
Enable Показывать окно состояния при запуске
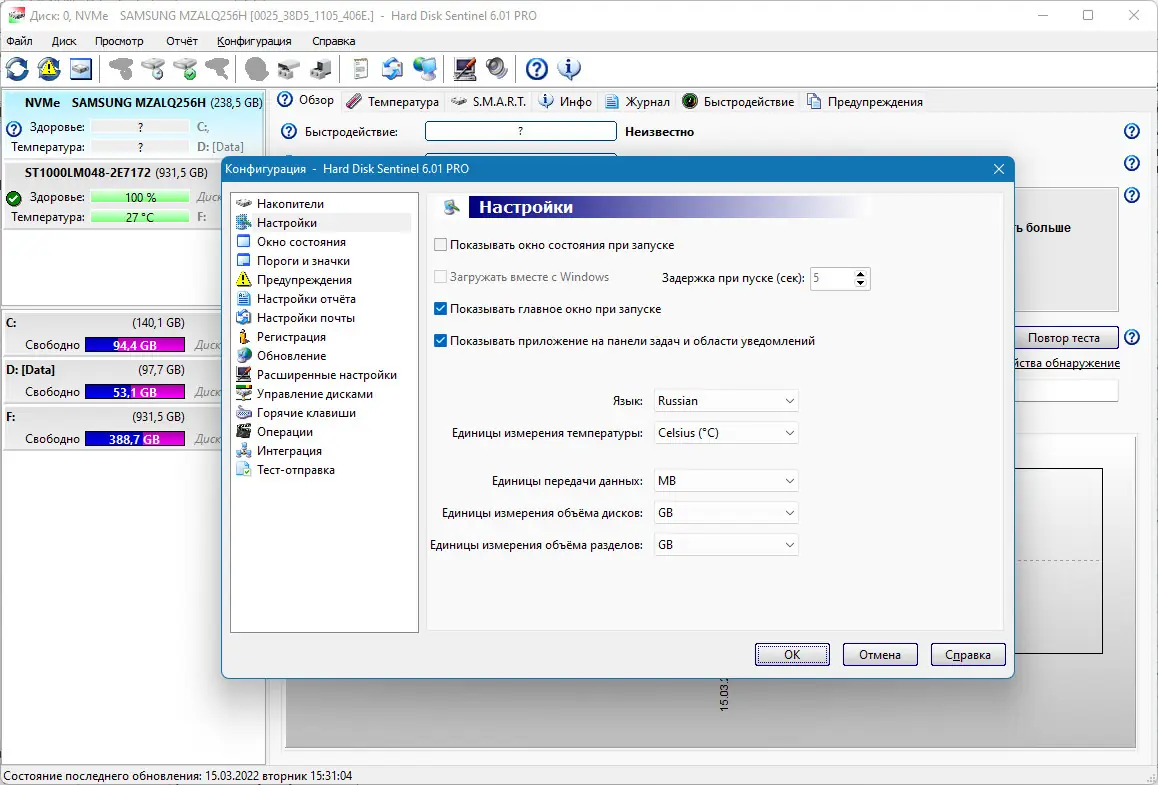point(439,244)
